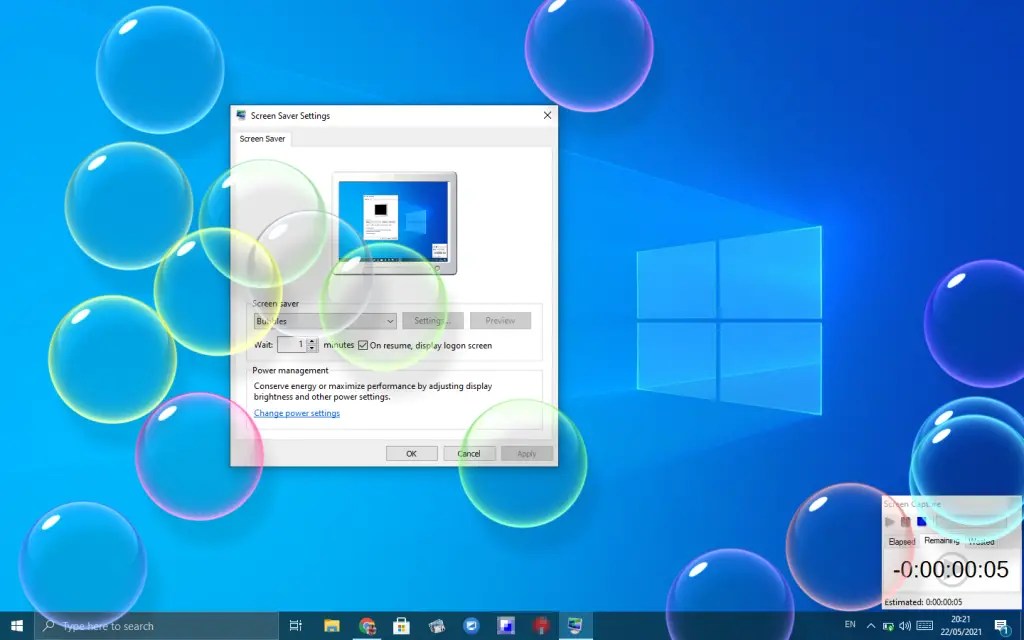Click the blue stop icon in Screen Capture
The width and height of the screenshot is (1024, 640).
tap(921, 520)
